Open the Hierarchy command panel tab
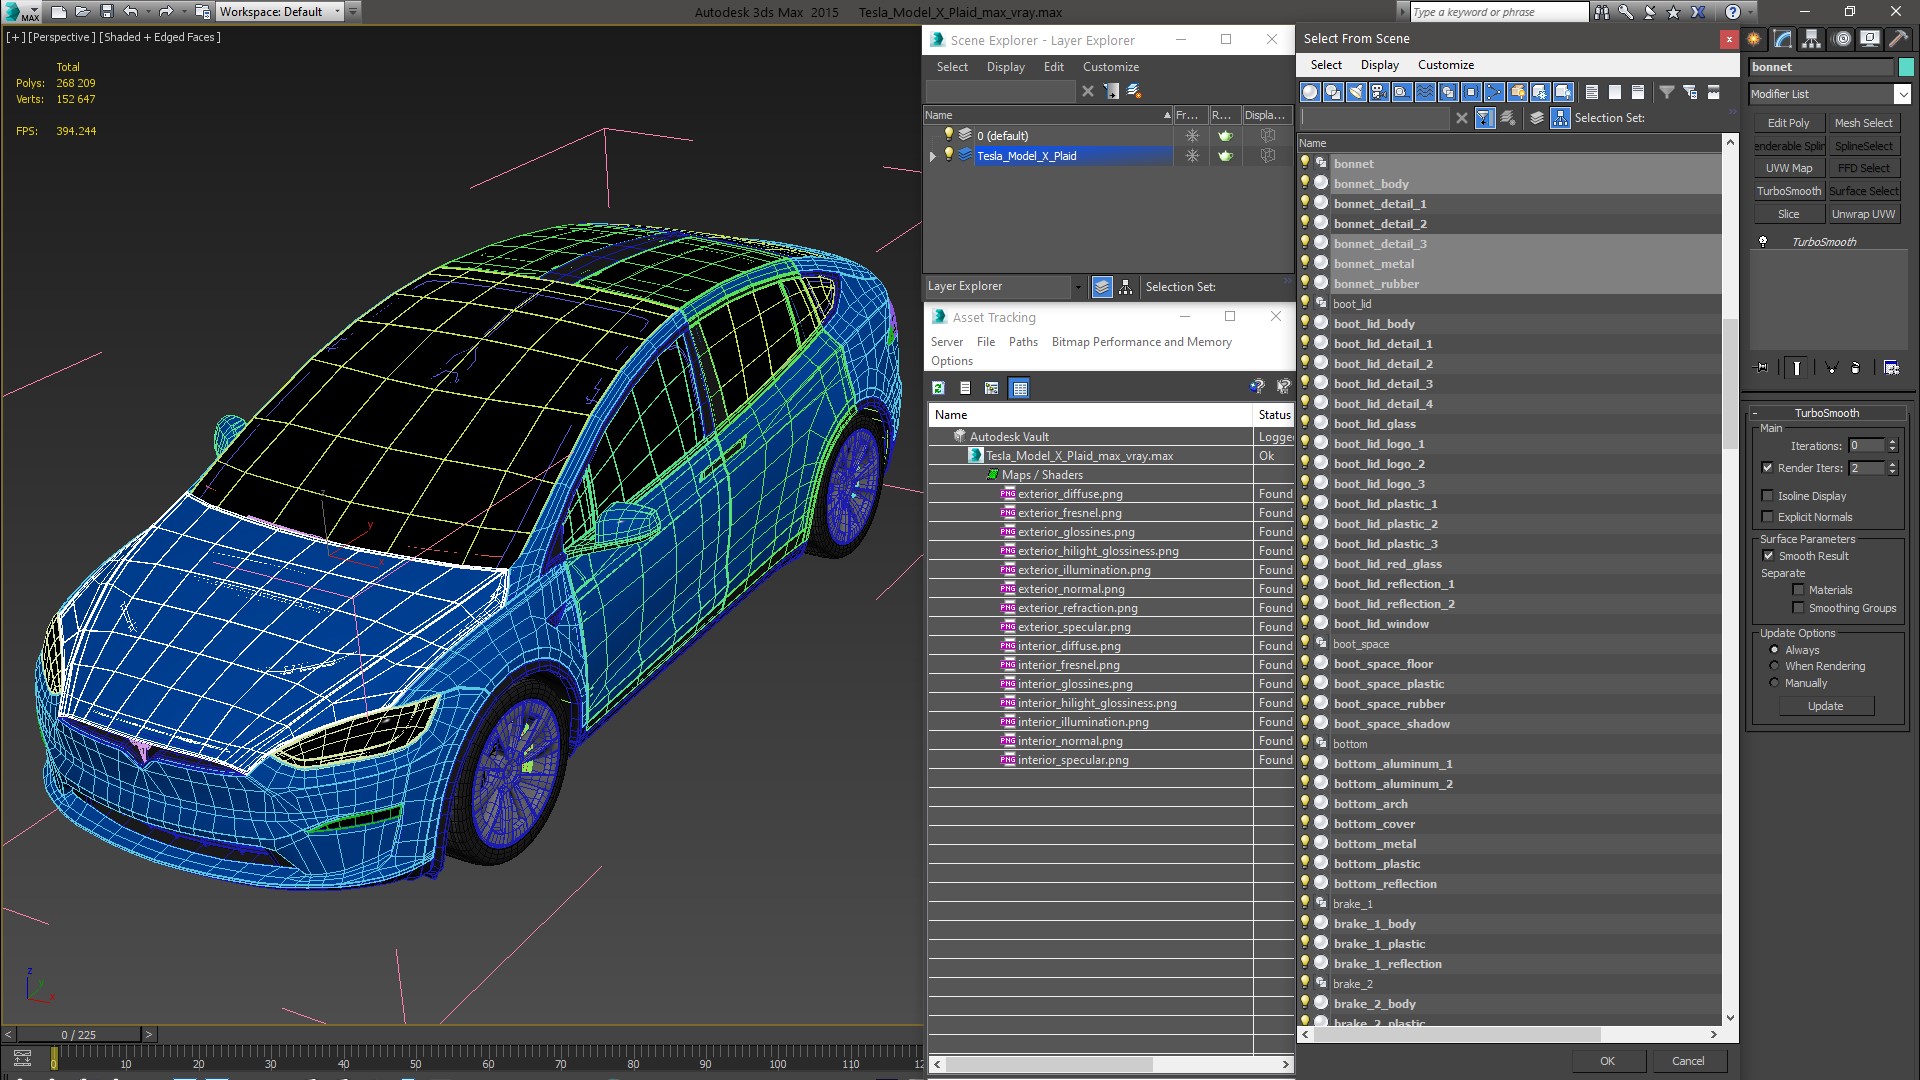1920x1080 pixels. tap(1811, 39)
